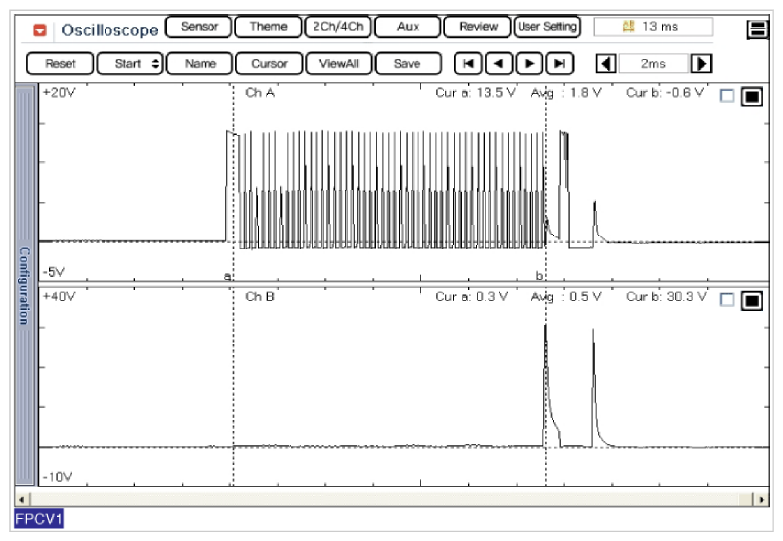Select the FPCV1 label at bottom left

click(x=39, y=520)
